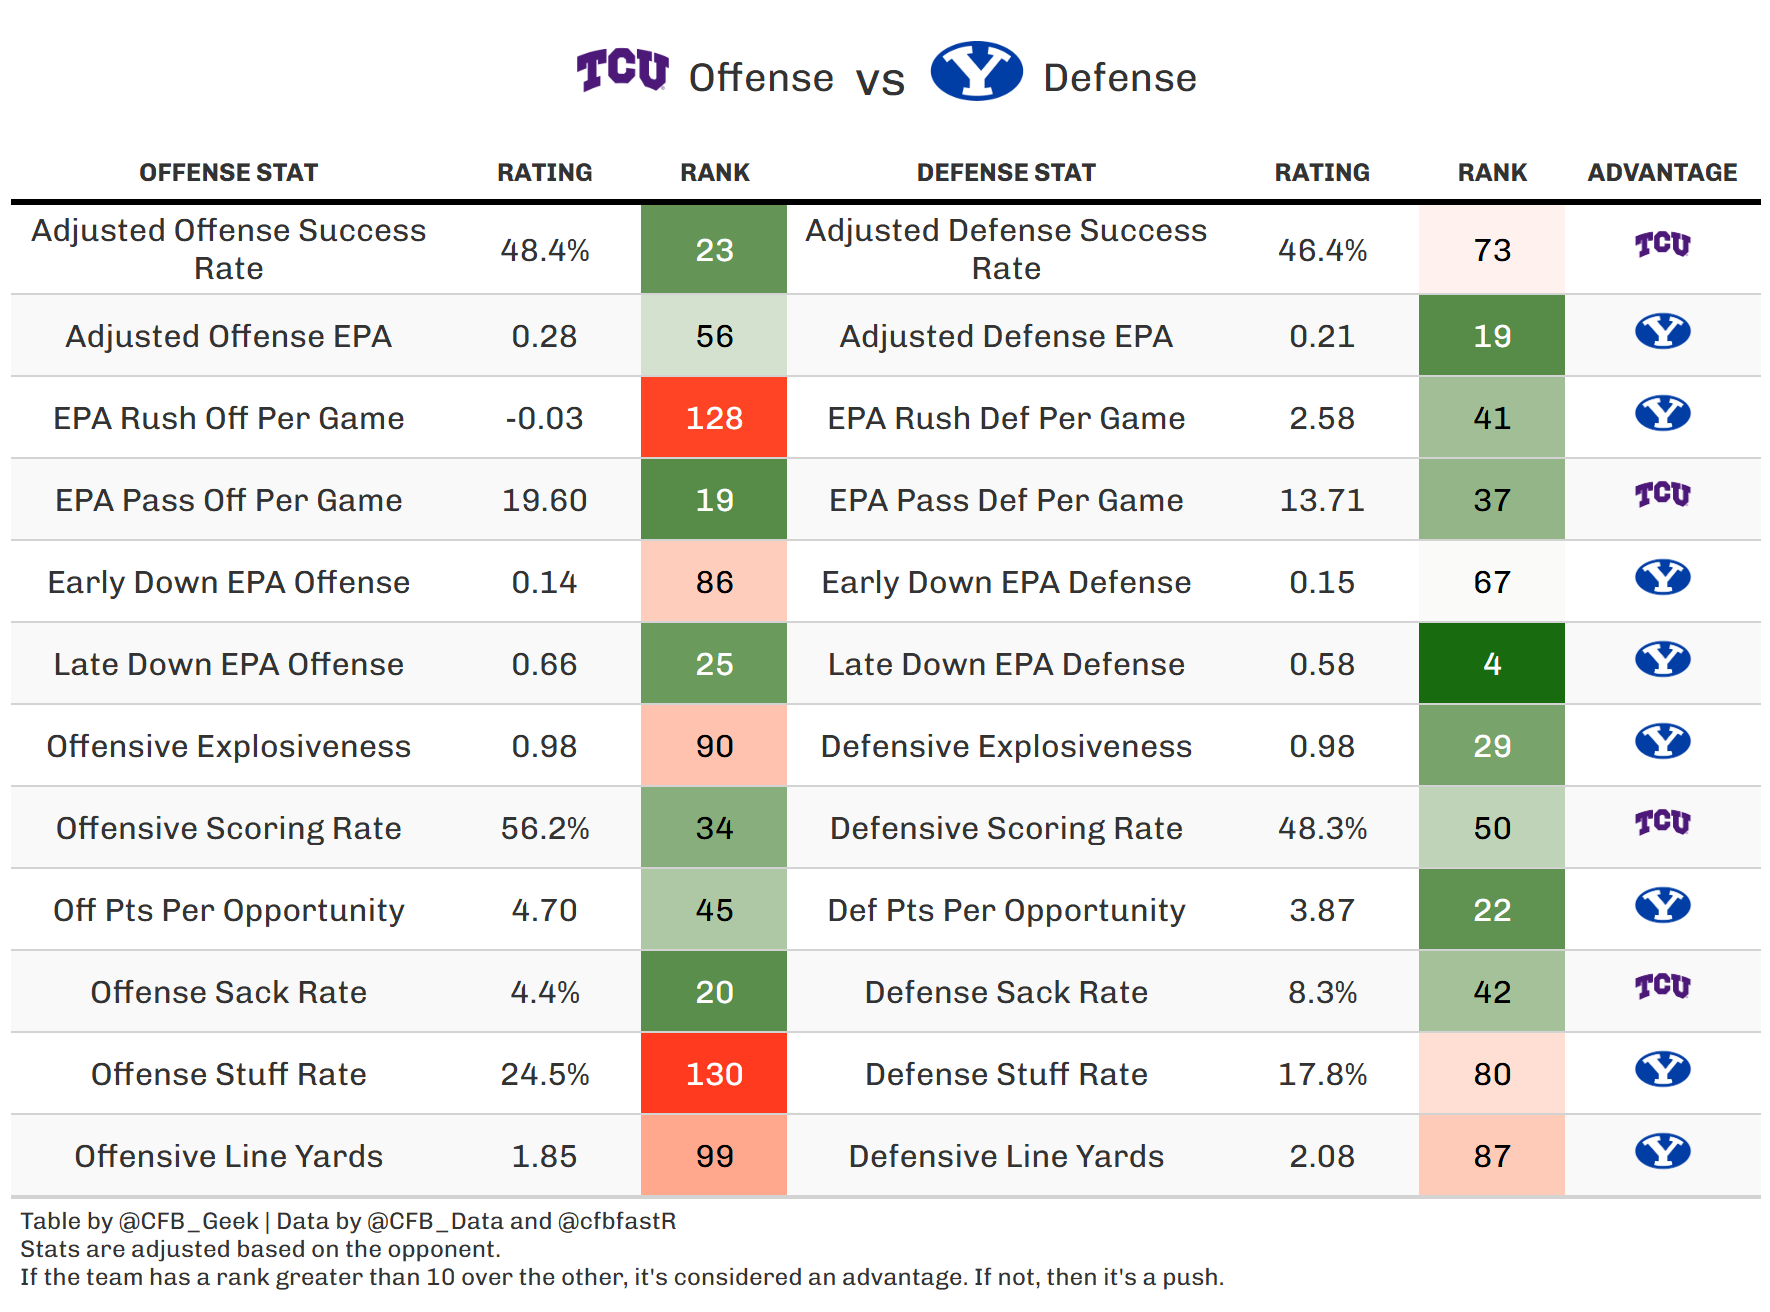Click the Offensive Explosiveness stat label
This screenshot has height=1312, width=1770.
pos(228,746)
